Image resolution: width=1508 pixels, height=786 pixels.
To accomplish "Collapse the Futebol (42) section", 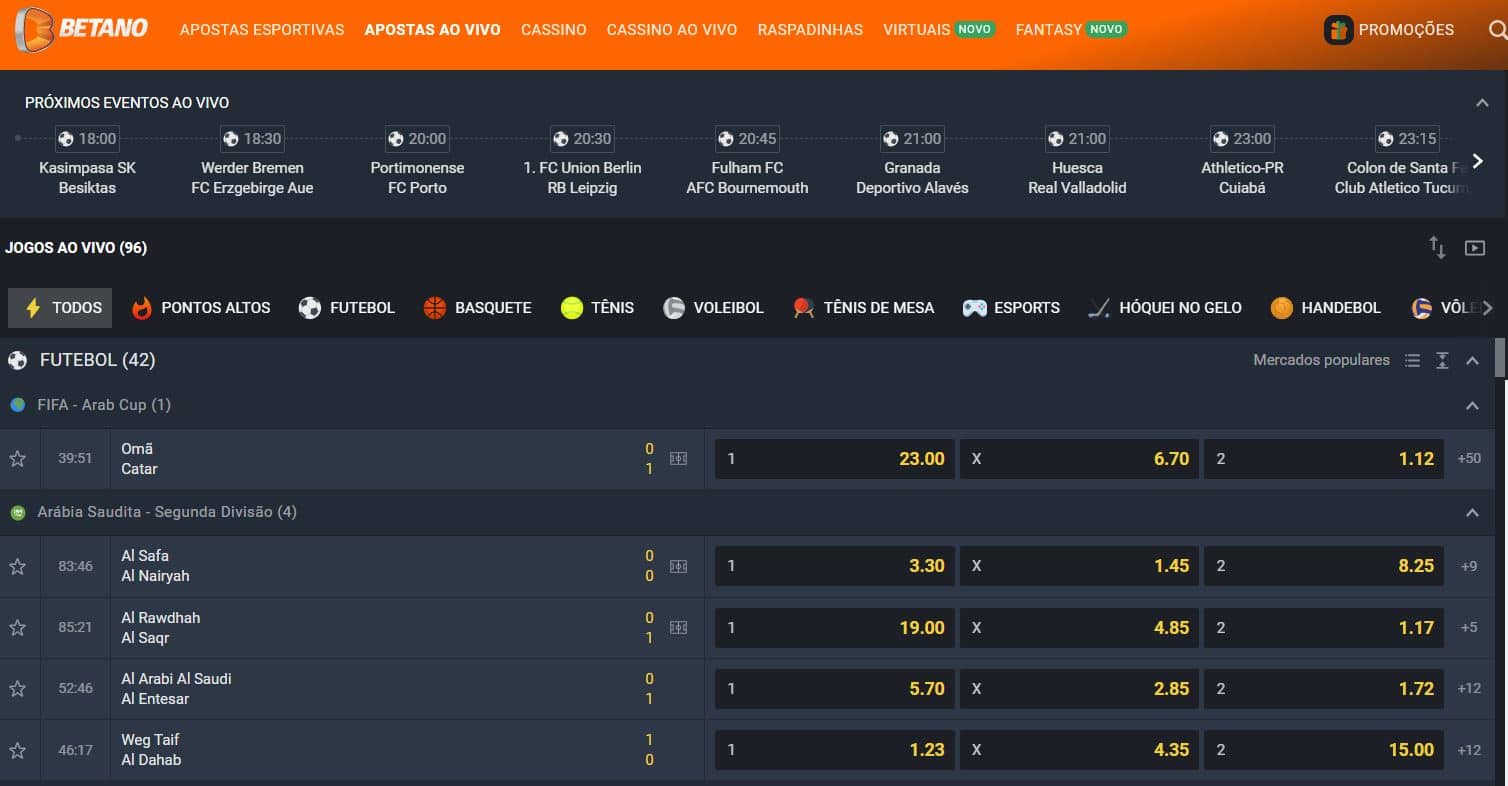I will click(1472, 361).
